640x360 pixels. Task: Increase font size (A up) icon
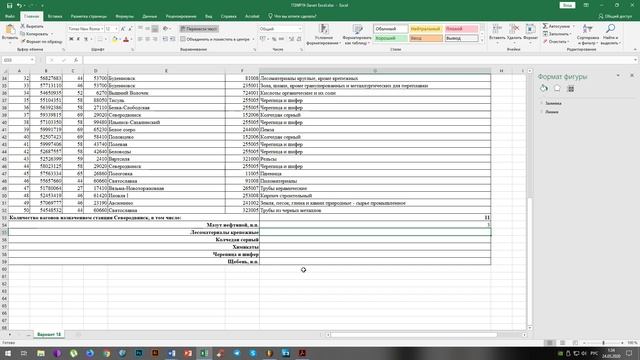(123, 29)
